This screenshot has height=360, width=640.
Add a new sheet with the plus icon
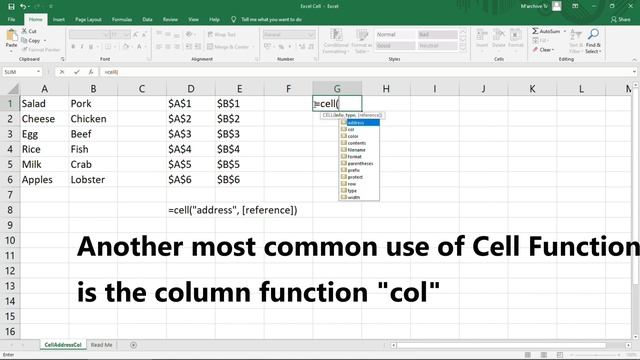click(x=133, y=345)
